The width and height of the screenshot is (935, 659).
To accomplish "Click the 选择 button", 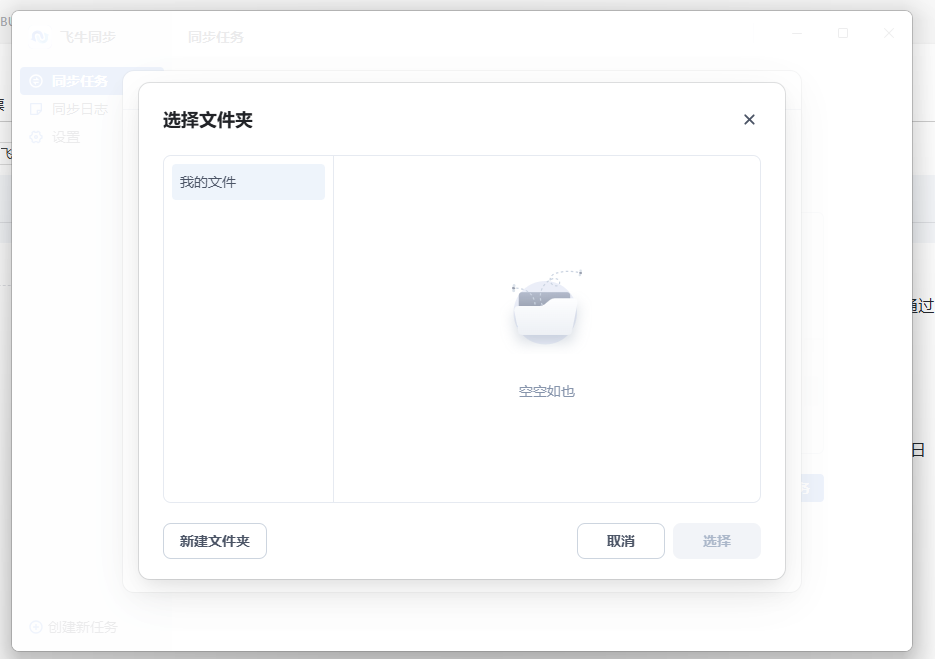I will [717, 541].
